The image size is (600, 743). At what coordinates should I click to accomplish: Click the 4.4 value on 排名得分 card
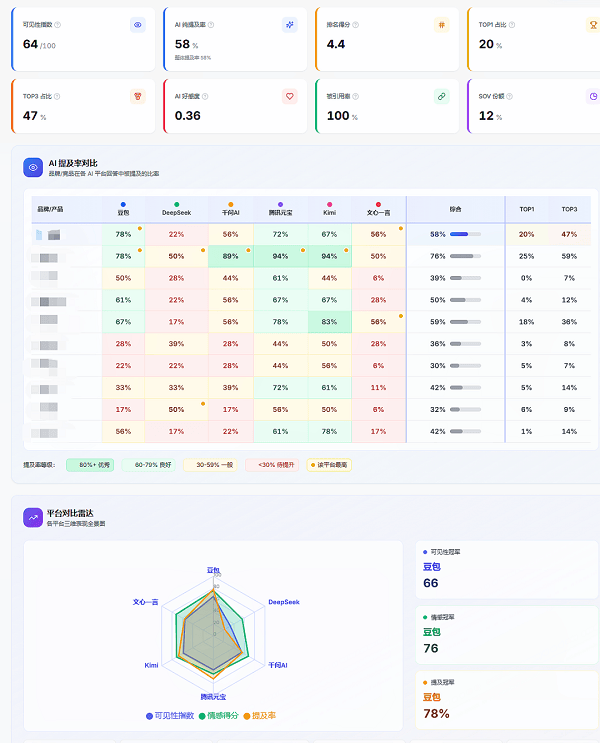pos(336,44)
